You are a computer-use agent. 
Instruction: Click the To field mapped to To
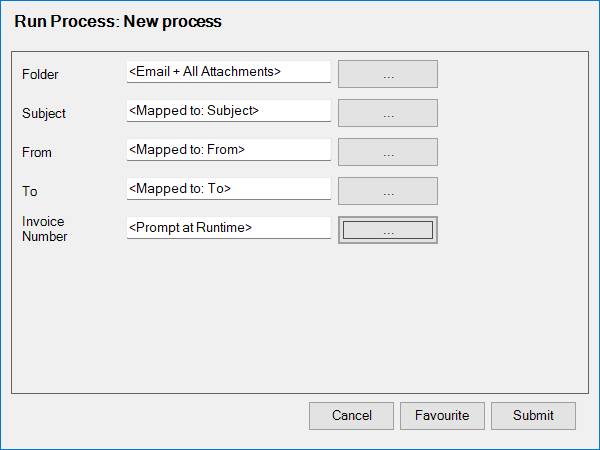tap(228, 189)
